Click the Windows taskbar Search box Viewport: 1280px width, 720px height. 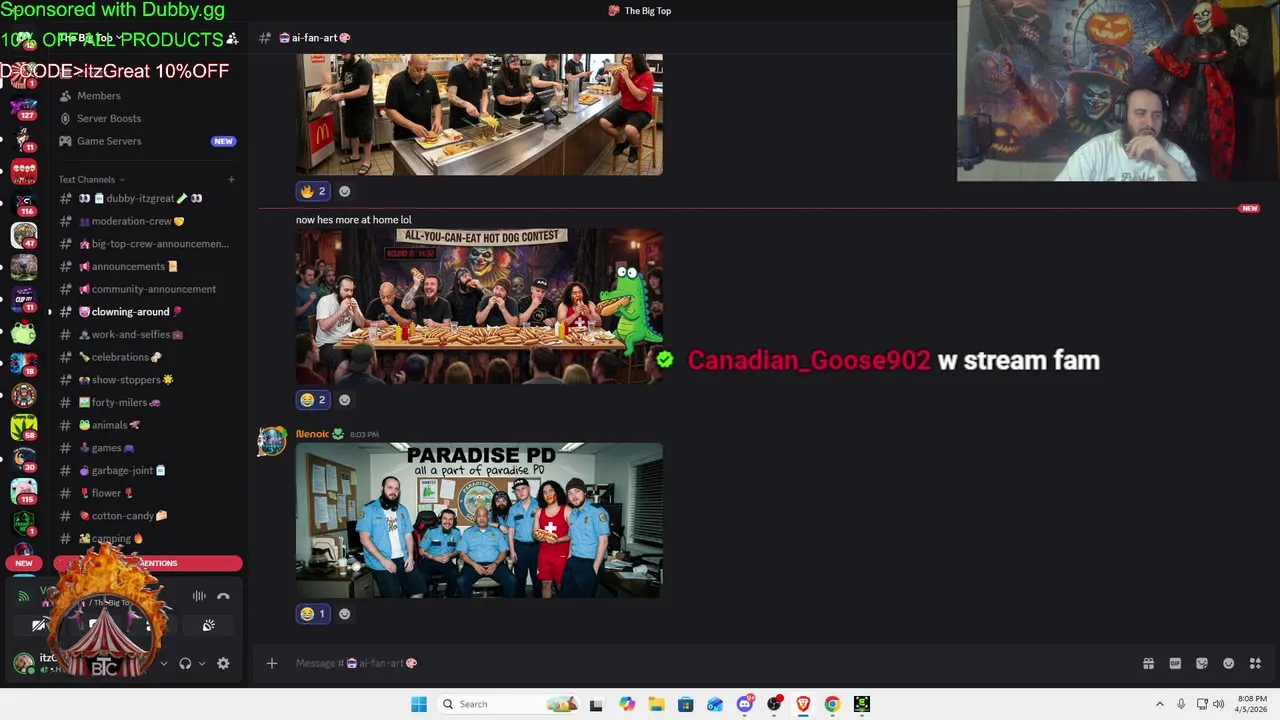[x=508, y=704]
